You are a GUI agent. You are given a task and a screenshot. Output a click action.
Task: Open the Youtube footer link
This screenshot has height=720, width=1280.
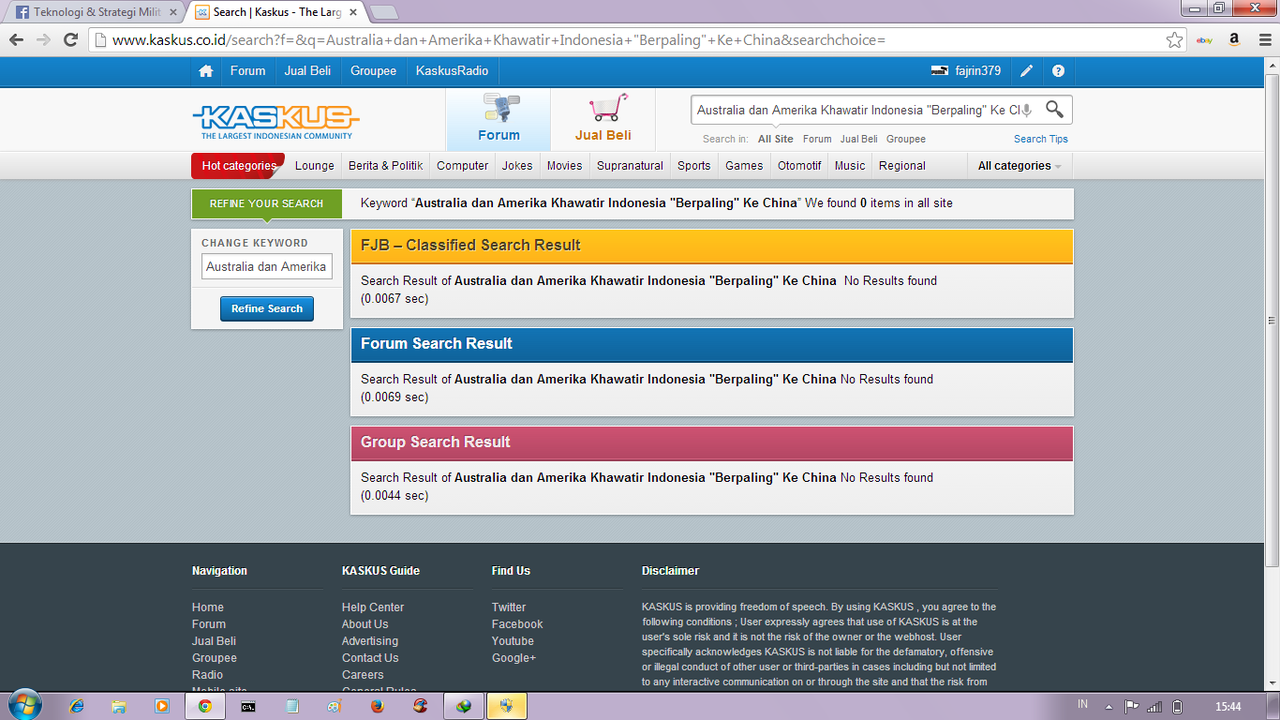coord(513,641)
